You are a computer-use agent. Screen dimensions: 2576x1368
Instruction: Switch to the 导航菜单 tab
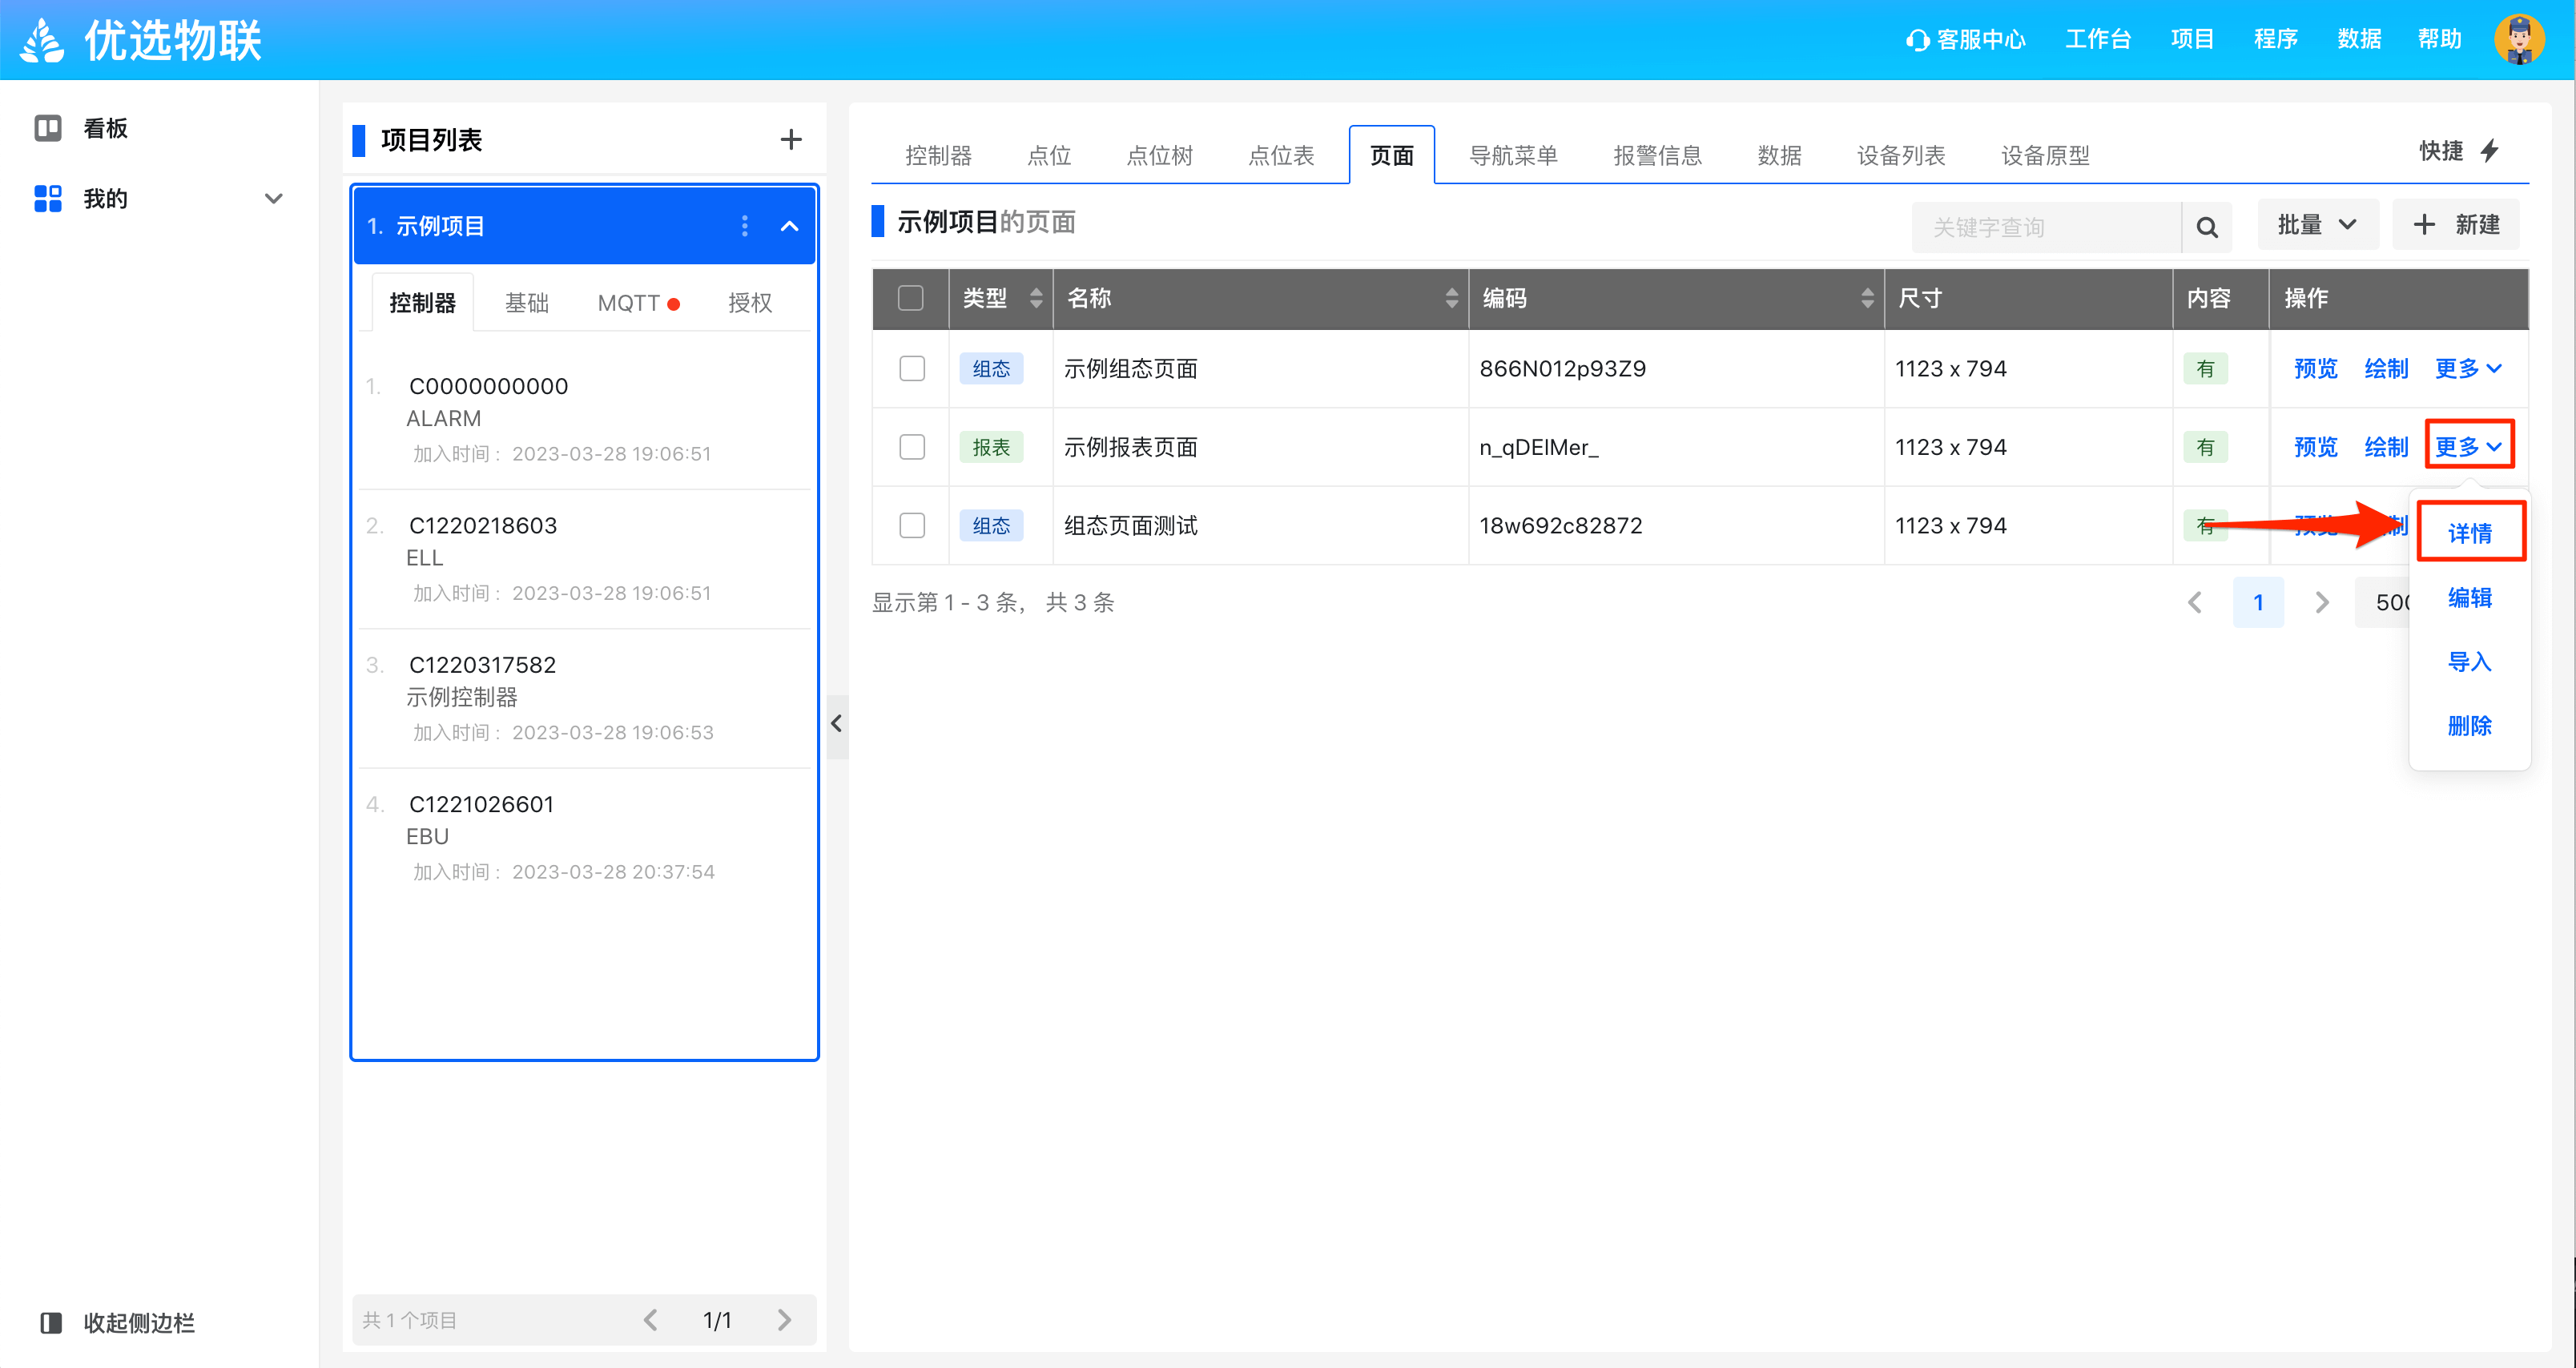(x=1513, y=155)
